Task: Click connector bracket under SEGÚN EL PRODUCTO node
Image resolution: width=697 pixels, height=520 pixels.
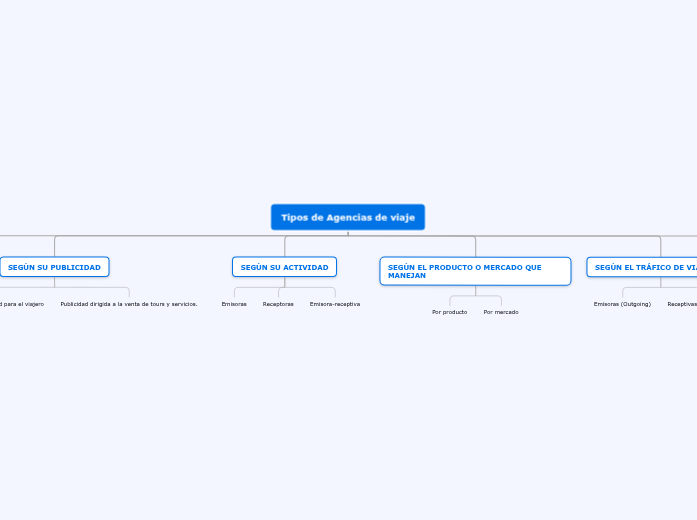Action: (476, 296)
